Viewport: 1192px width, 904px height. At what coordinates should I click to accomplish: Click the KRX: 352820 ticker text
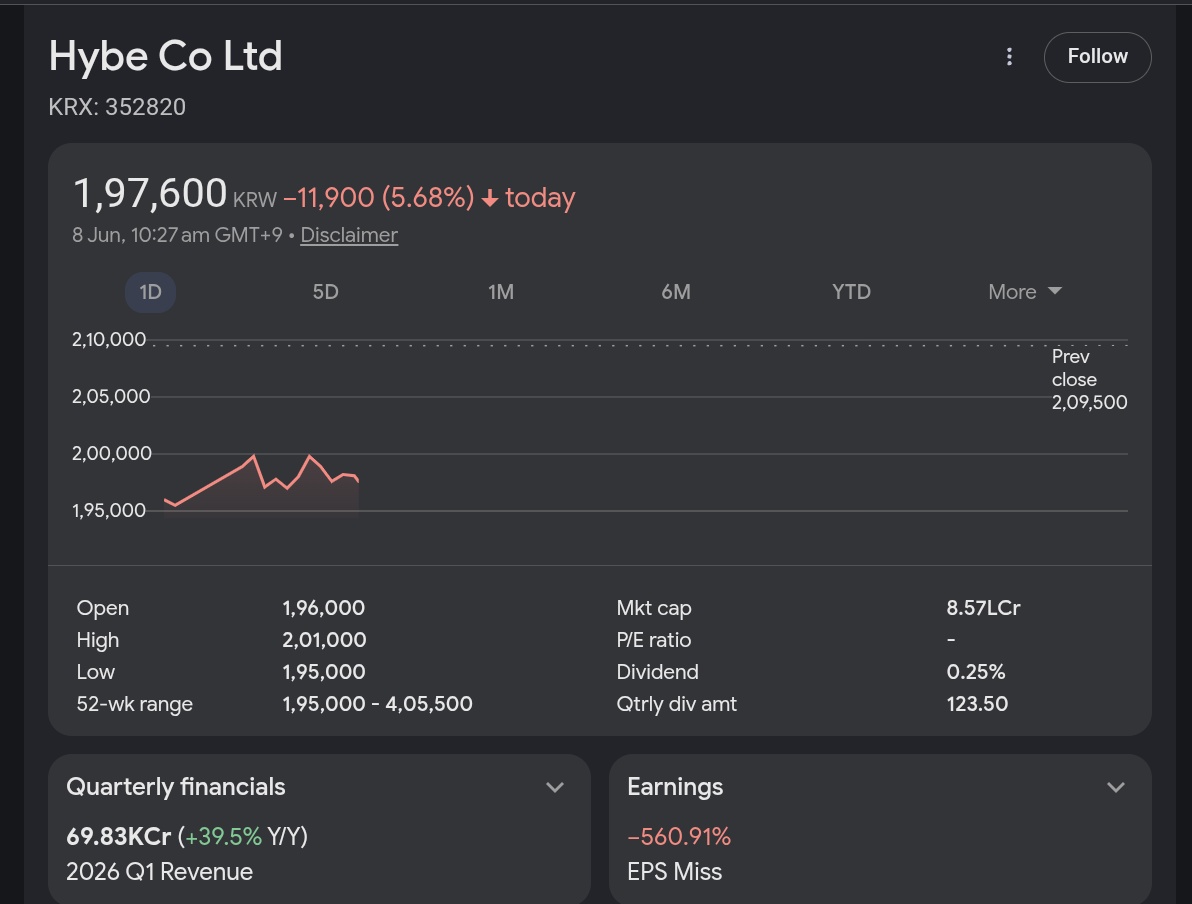click(117, 107)
